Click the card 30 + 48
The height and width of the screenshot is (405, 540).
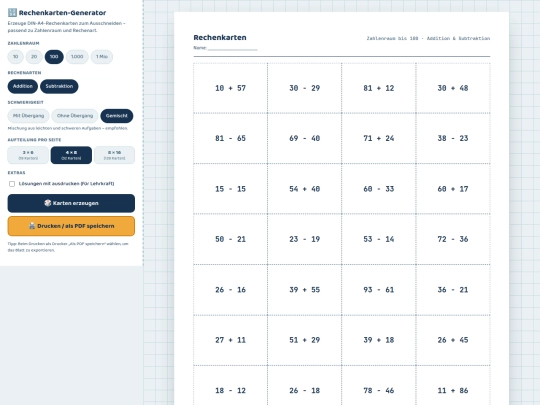[x=453, y=88]
